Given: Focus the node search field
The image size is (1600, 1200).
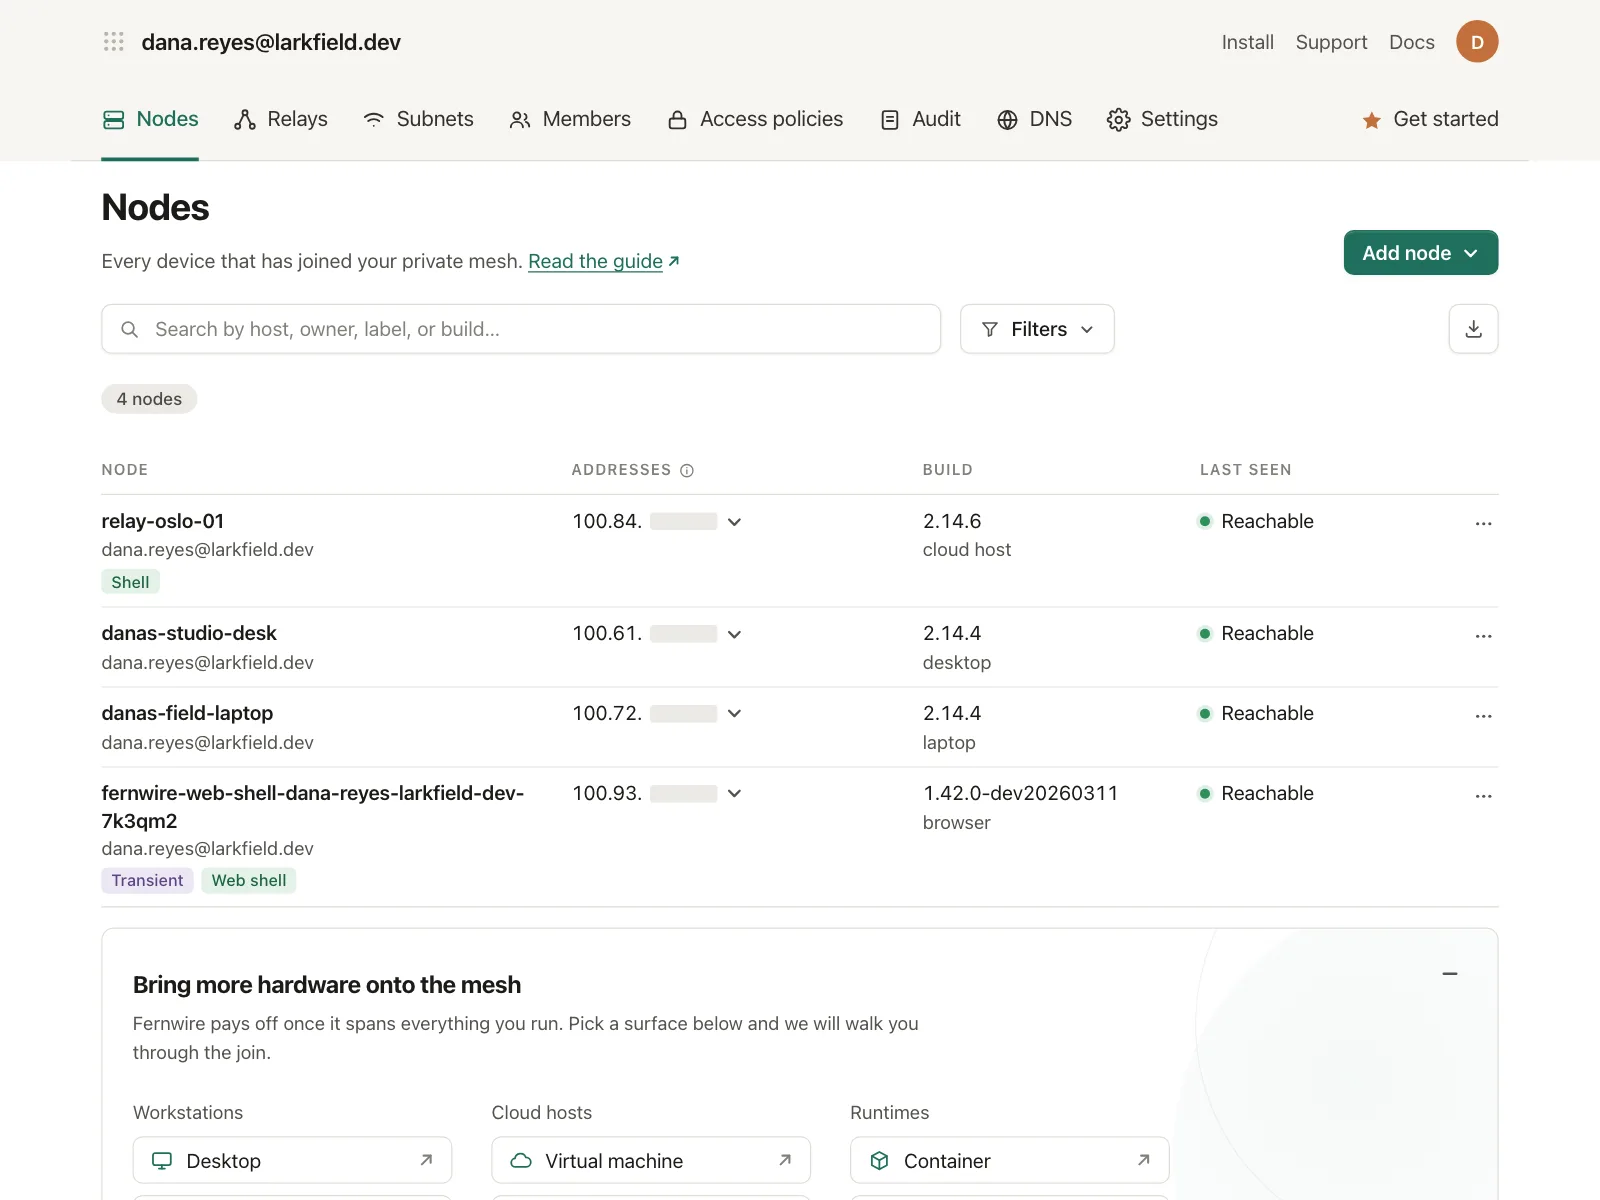Looking at the screenshot, I should (x=521, y=329).
